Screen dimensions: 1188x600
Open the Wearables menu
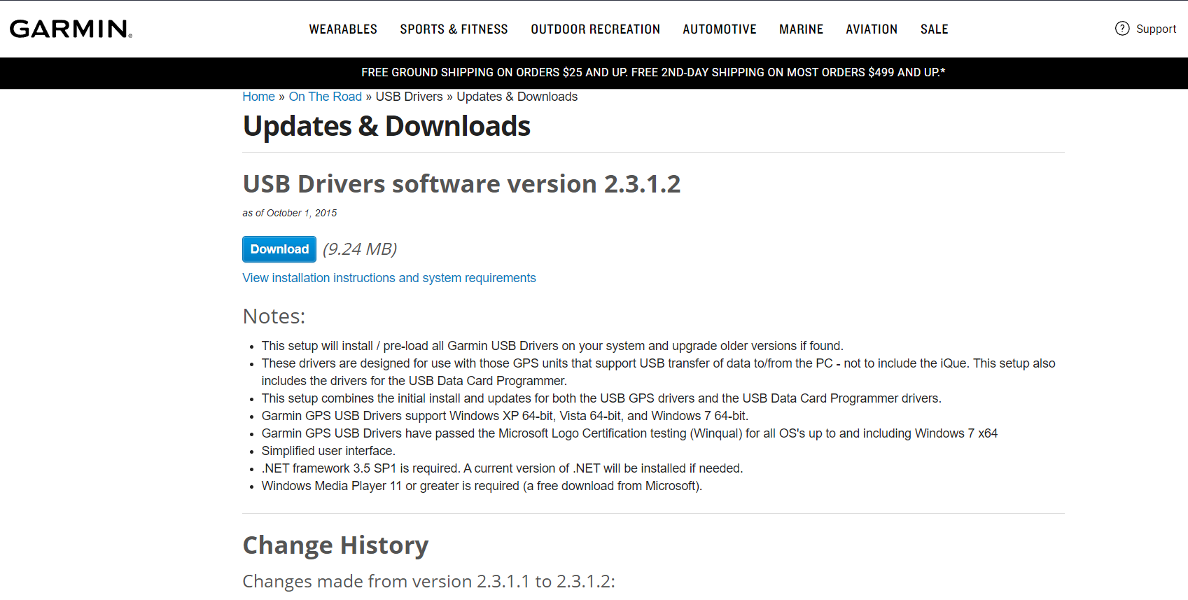[x=342, y=29]
